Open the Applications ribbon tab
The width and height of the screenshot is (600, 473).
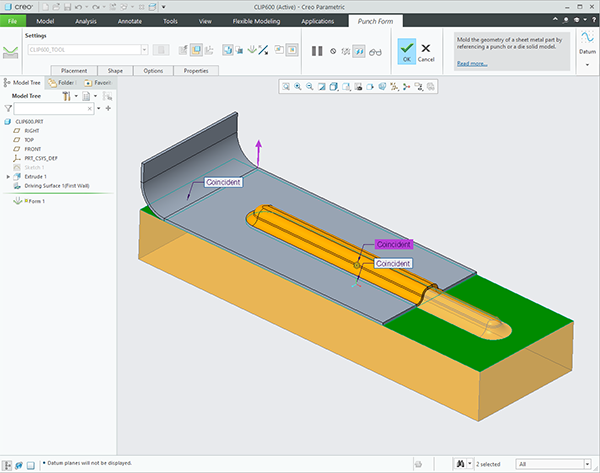tap(318, 21)
